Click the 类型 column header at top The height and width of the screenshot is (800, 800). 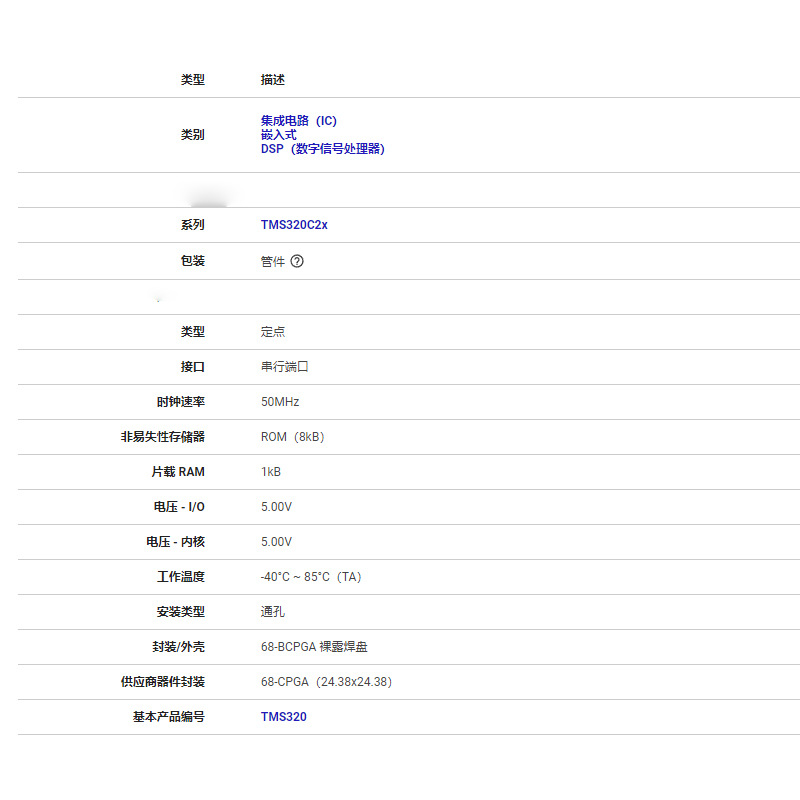pyautogui.click(x=193, y=80)
